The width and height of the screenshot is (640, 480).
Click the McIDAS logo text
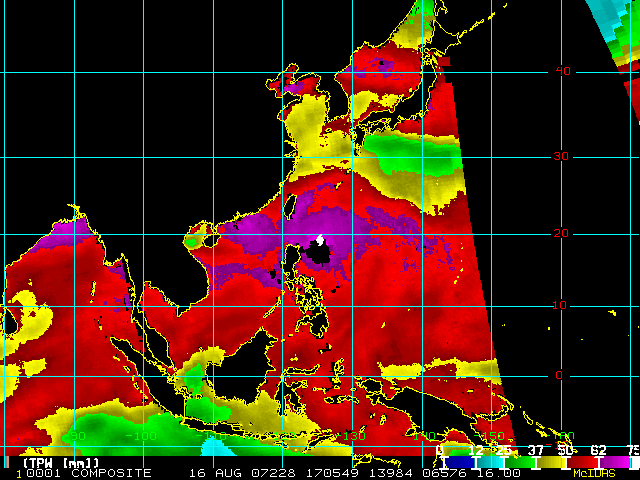(x=594, y=473)
